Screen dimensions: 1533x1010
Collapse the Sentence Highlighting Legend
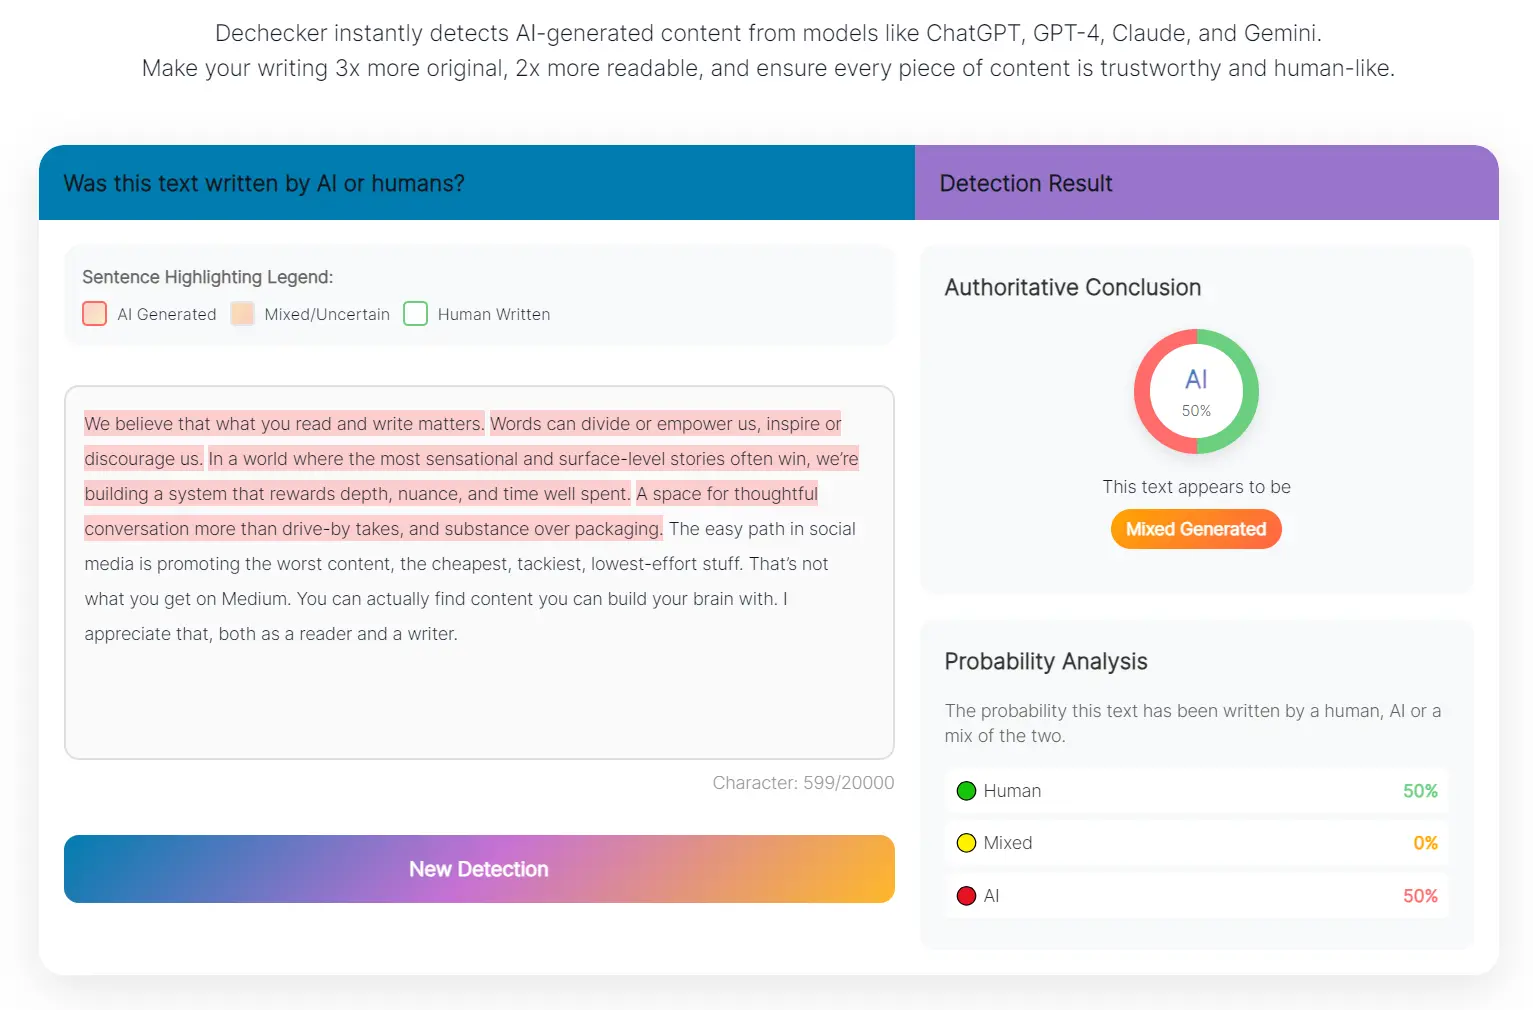[x=207, y=277]
